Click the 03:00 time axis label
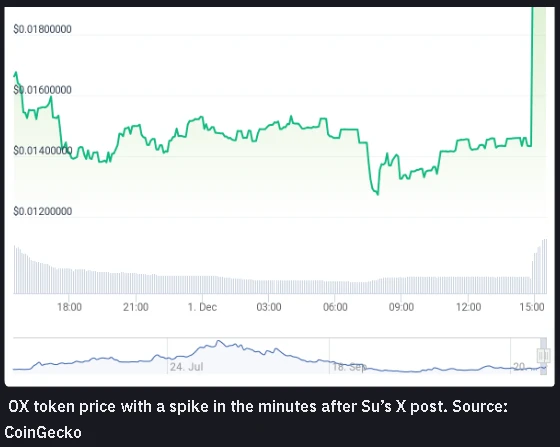This screenshot has width=560, height=447. tap(269, 307)
